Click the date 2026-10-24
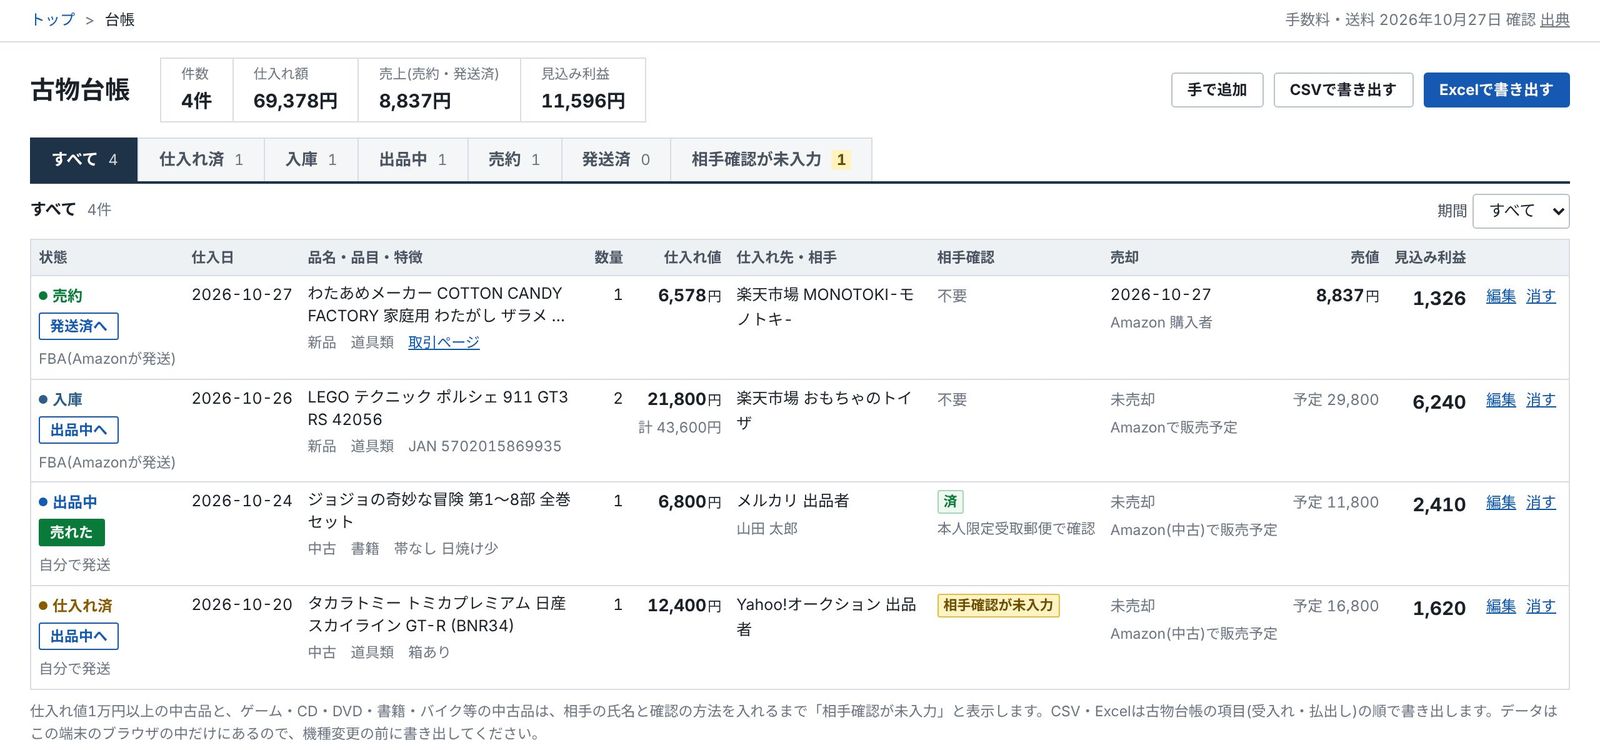This screenshot has height=750, width=1600. 242,501
